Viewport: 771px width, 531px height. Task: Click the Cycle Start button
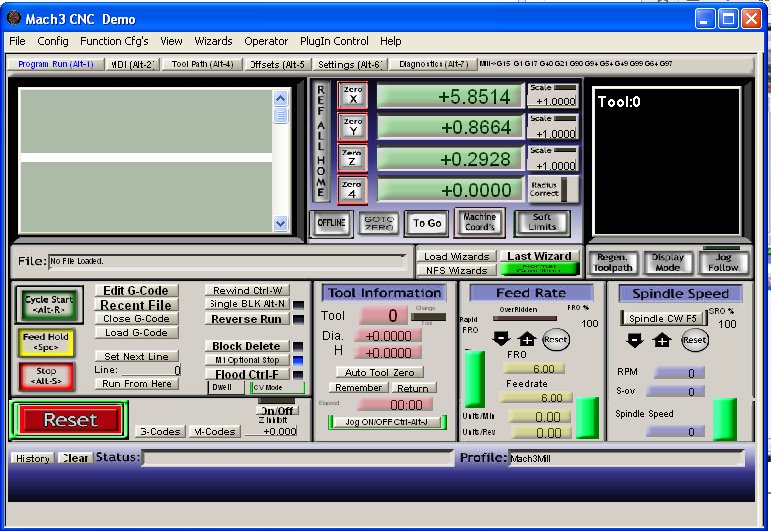coord(46,305)
